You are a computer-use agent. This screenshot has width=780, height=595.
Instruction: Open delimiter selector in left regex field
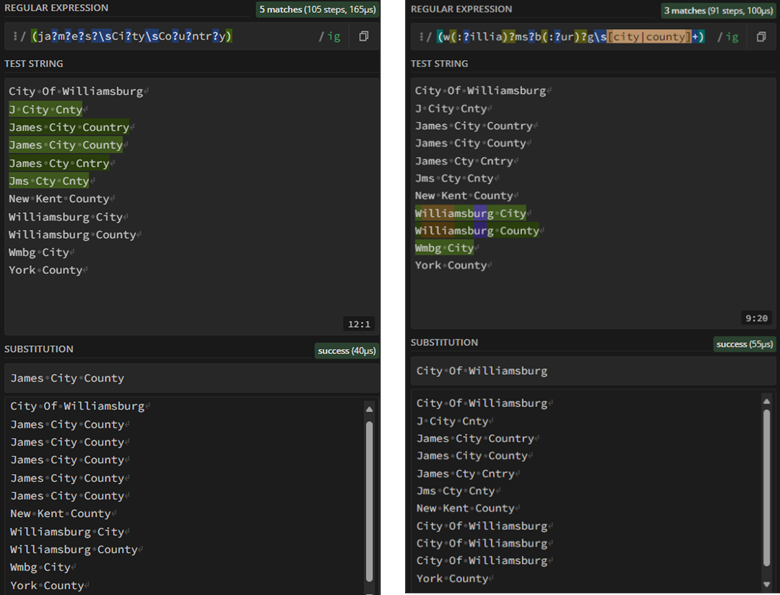pyautogui.click(x=15, y=37)
